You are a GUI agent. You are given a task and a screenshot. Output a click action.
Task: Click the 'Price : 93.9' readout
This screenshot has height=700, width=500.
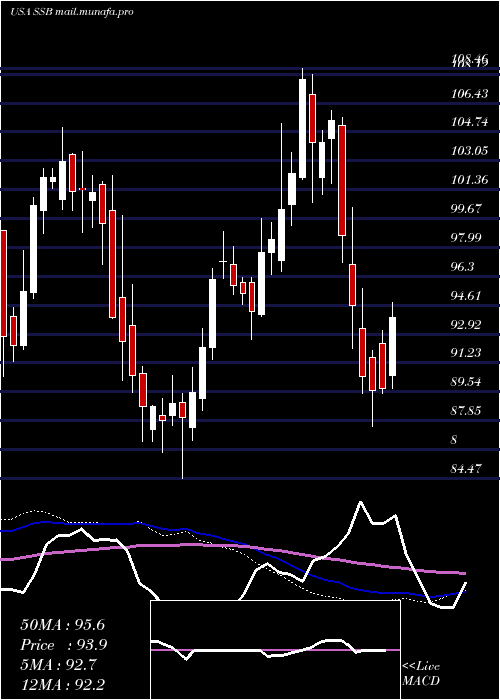click(x=64, y=645)
